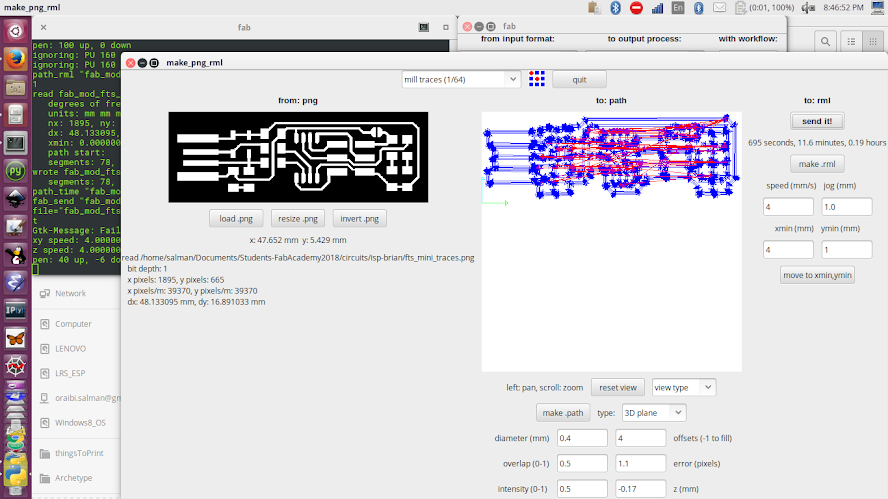This screenshot has height=499, width=888.
Task: Click the overlap (0-1) input field
Action: tap(582, 463)
